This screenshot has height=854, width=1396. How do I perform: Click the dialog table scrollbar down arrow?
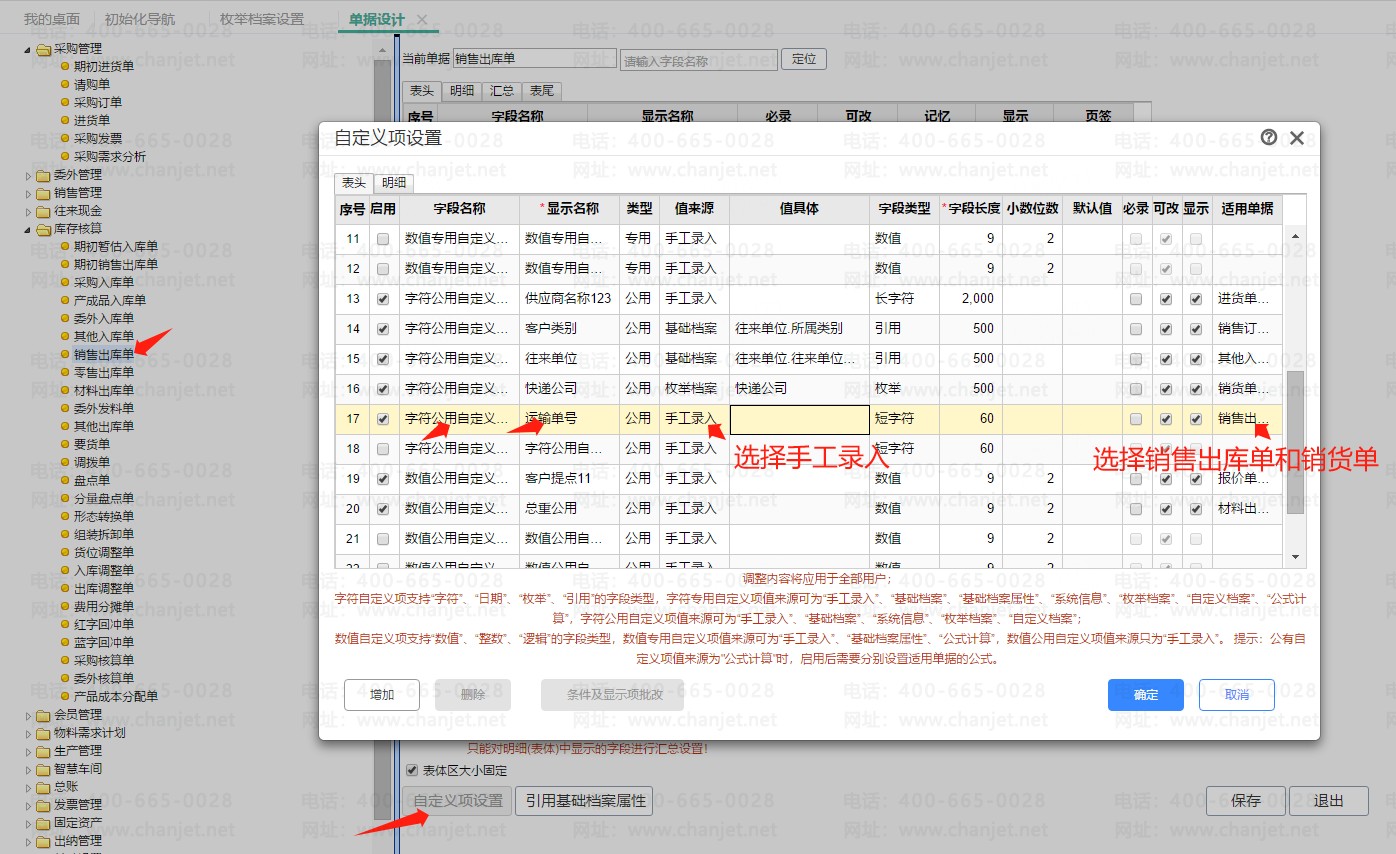[1296, 556]
